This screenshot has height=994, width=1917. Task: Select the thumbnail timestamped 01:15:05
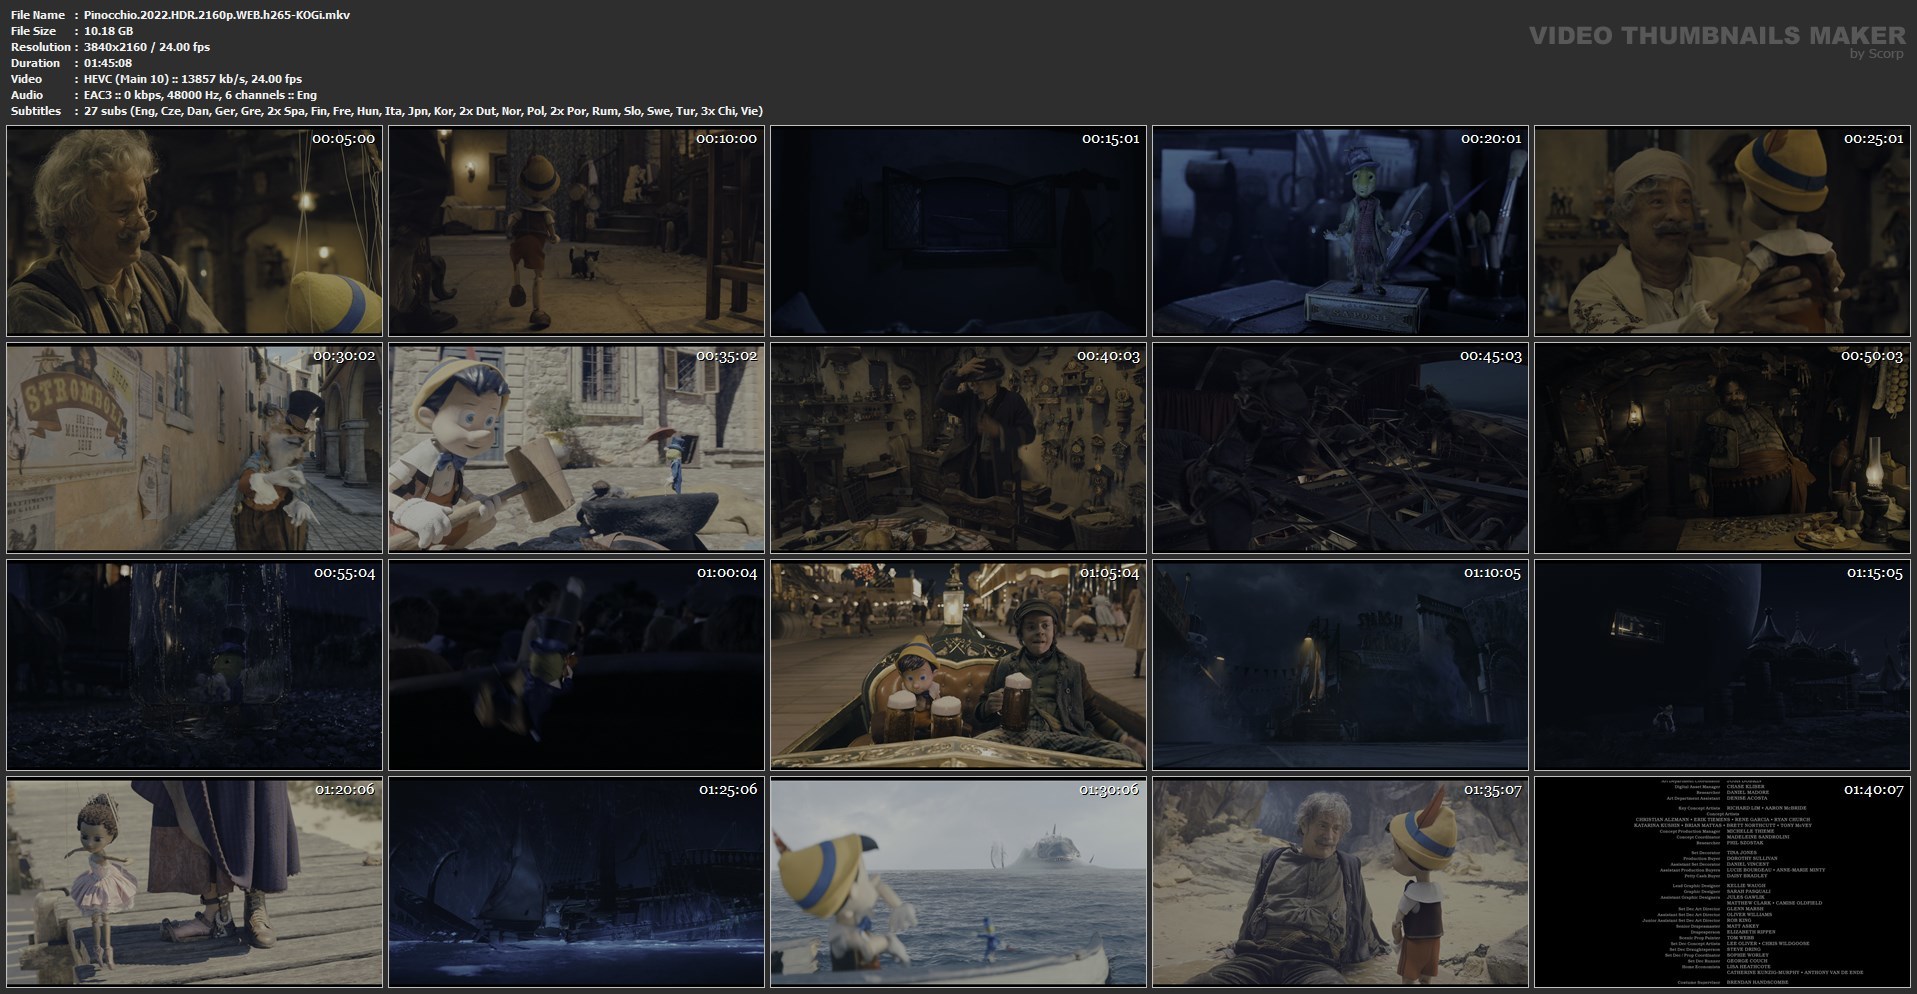(x=1722, y=665)
